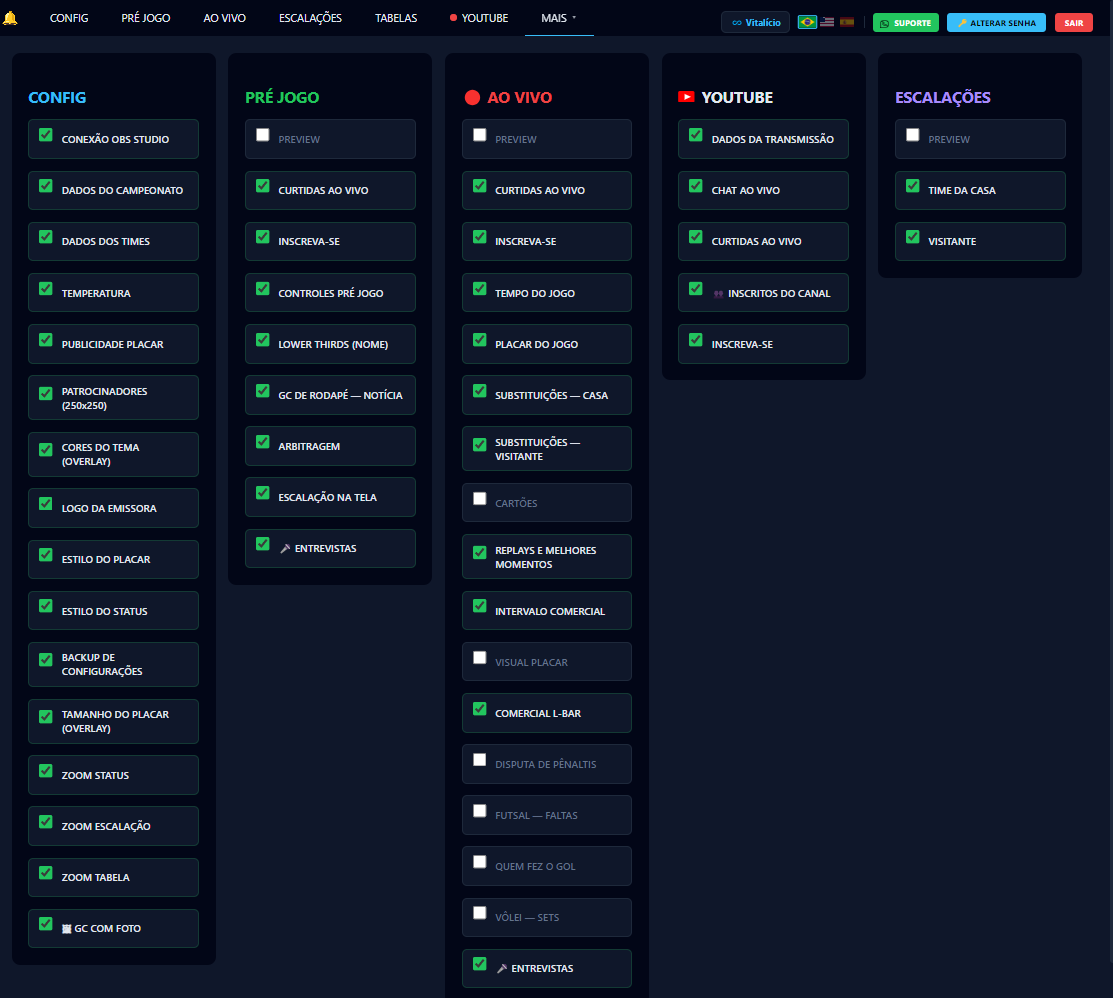The height and width of the screenshot is (998, 1113).
Task: Check the Quem Fez o Gol checkbox
Action: coord(480,862)
